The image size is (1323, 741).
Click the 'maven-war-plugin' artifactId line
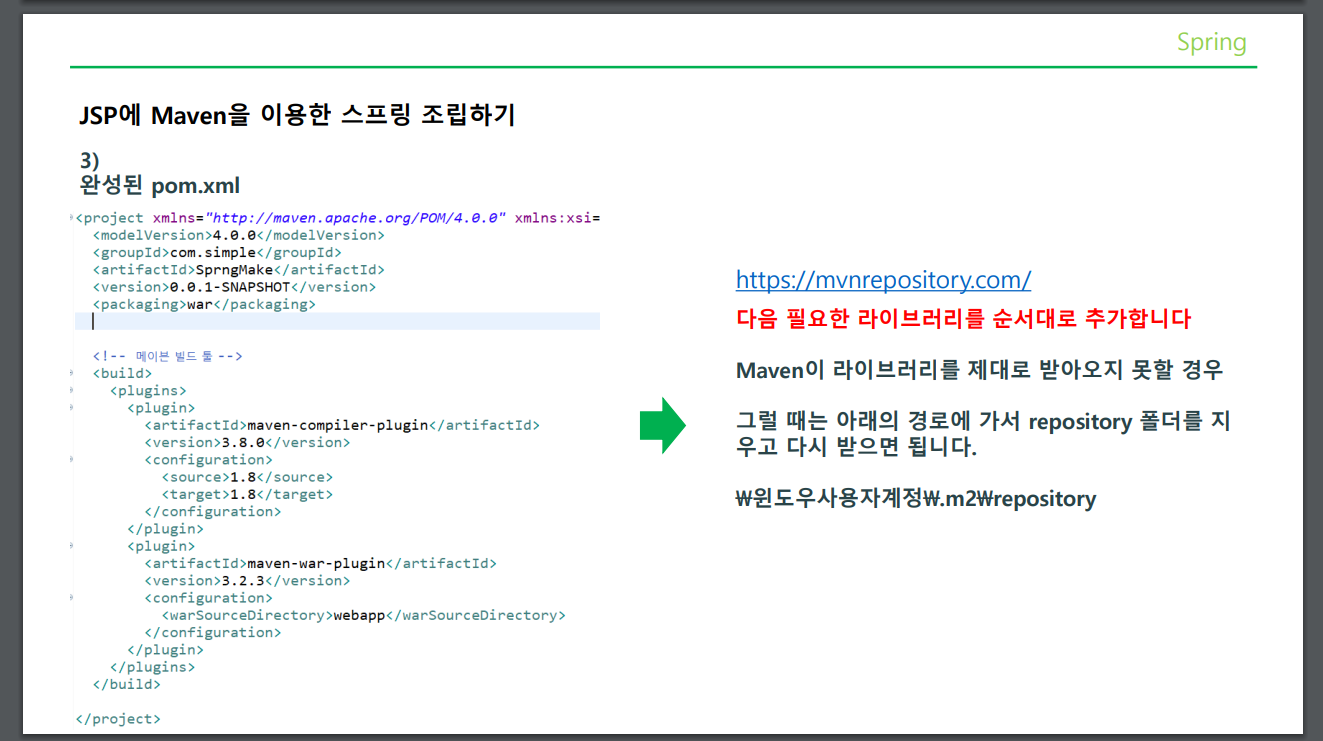(320, 563)
